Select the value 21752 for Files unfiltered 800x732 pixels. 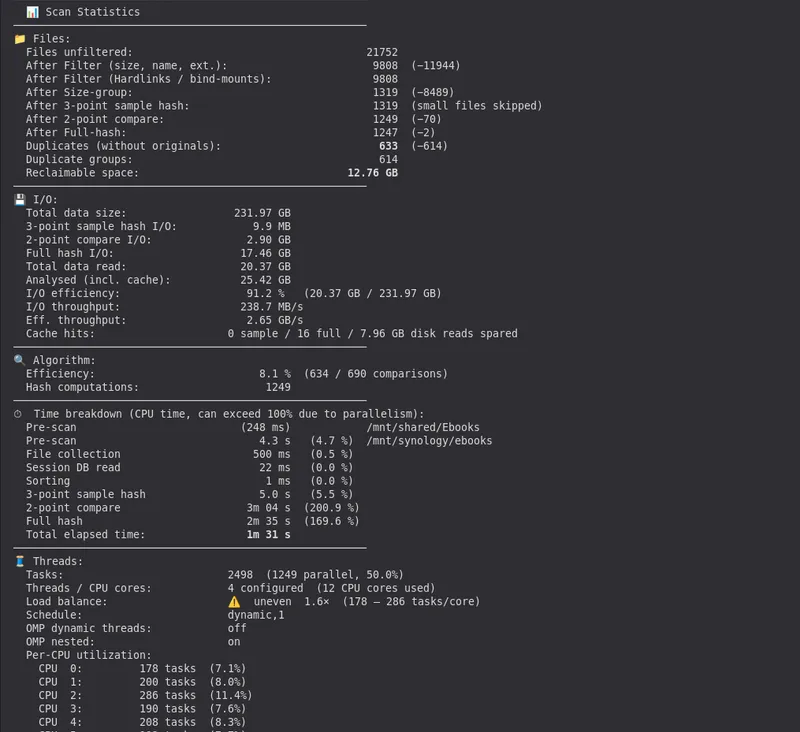pyautogui.click(x=382, y=52)
